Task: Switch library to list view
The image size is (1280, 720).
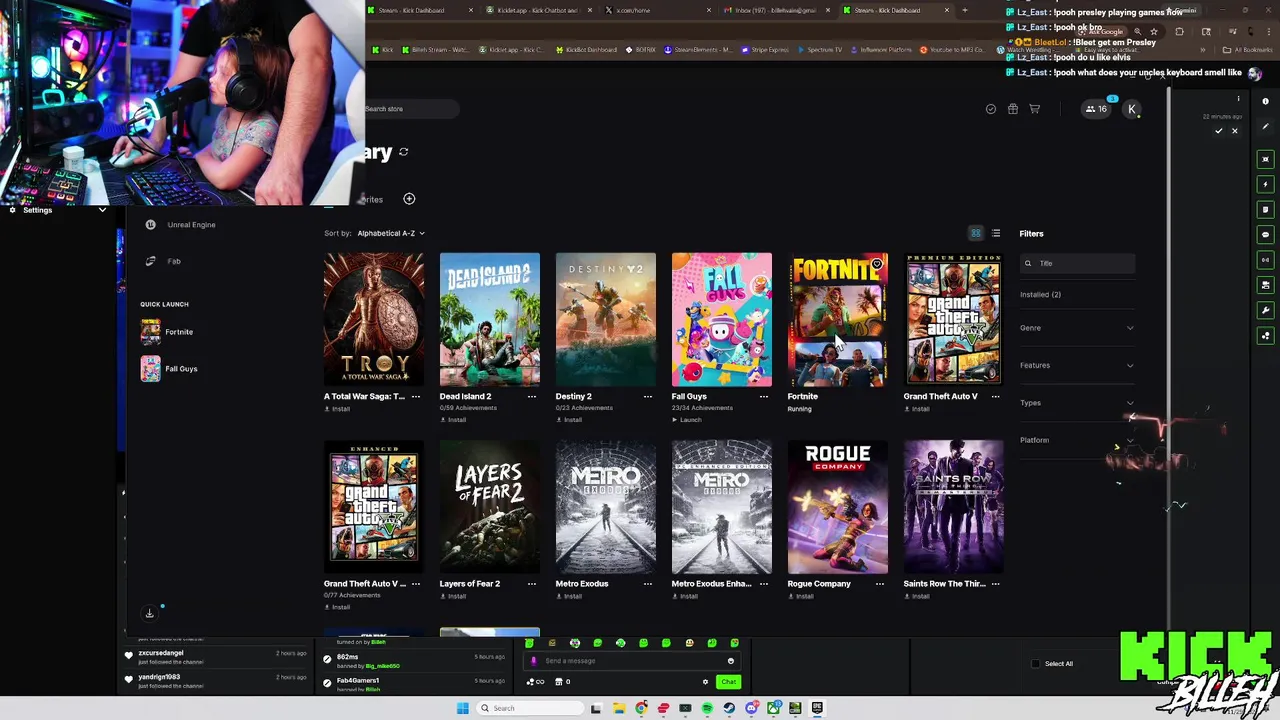Action: pos(996,233)
